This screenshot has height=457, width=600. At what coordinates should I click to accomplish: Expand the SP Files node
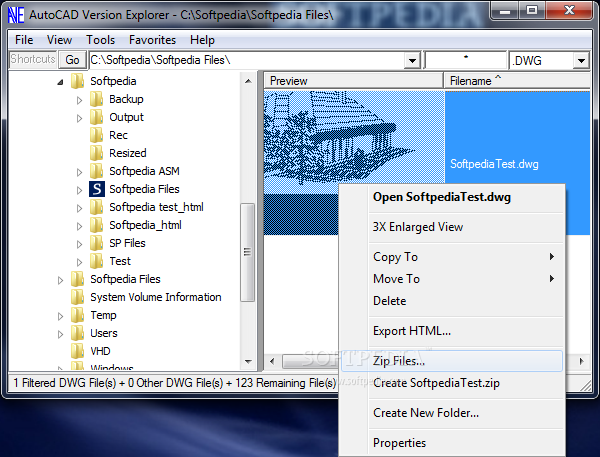pyautogui.click(x=79, y=244)
